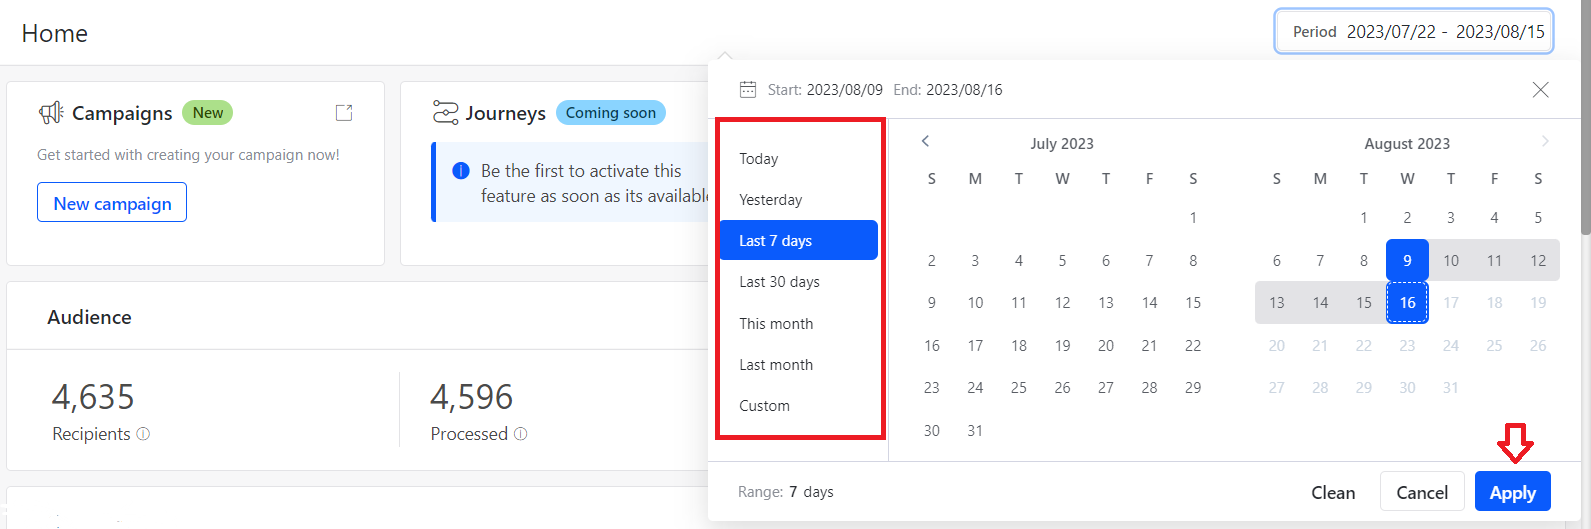This screenshot has width=1591, height=529.
Task: Click the July 2023 month header
Action: tap(1062, 144)
